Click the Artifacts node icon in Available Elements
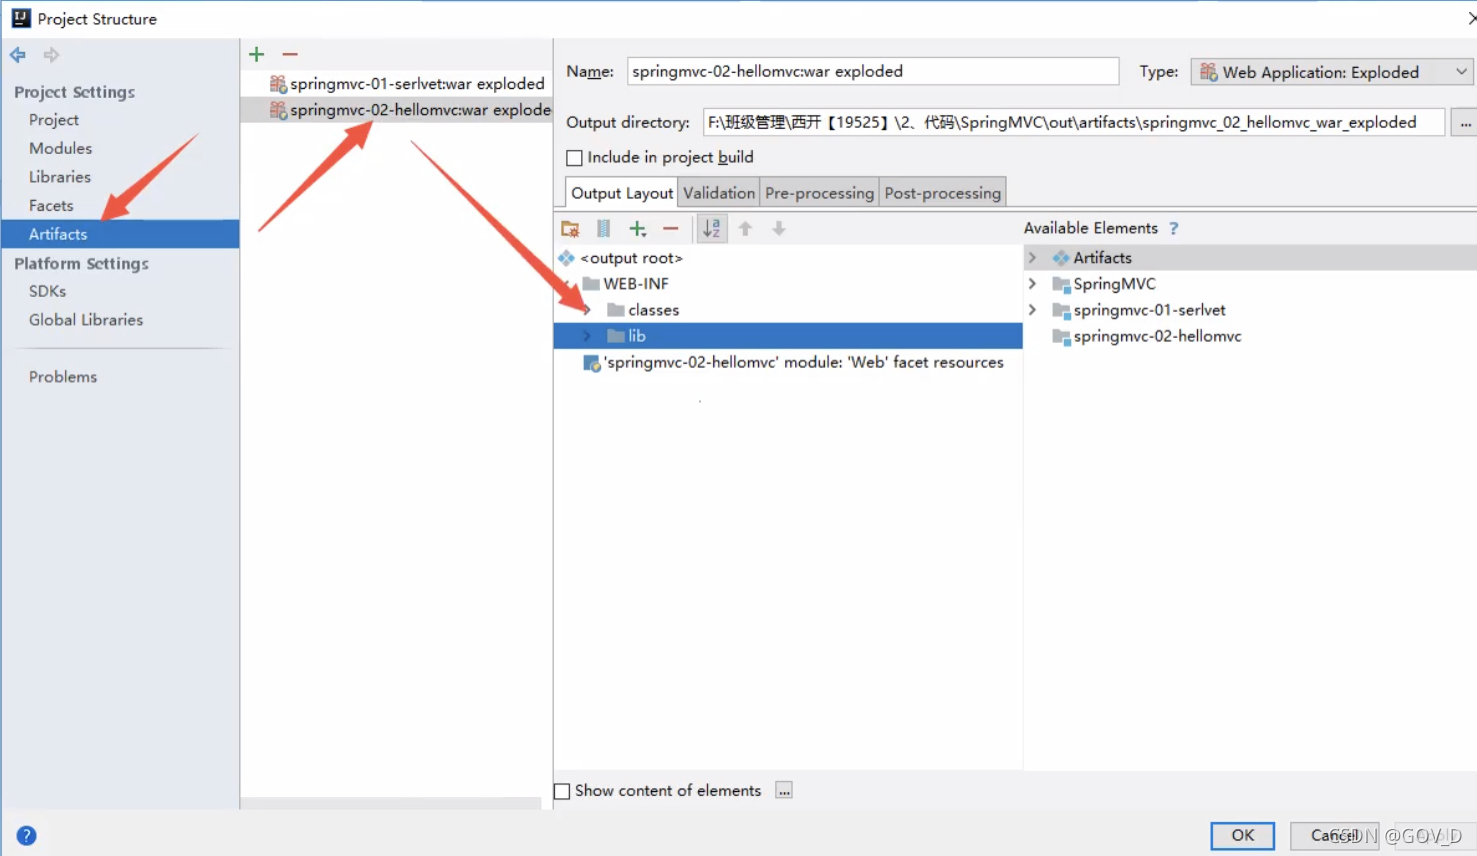 [x=1061, y=258]
